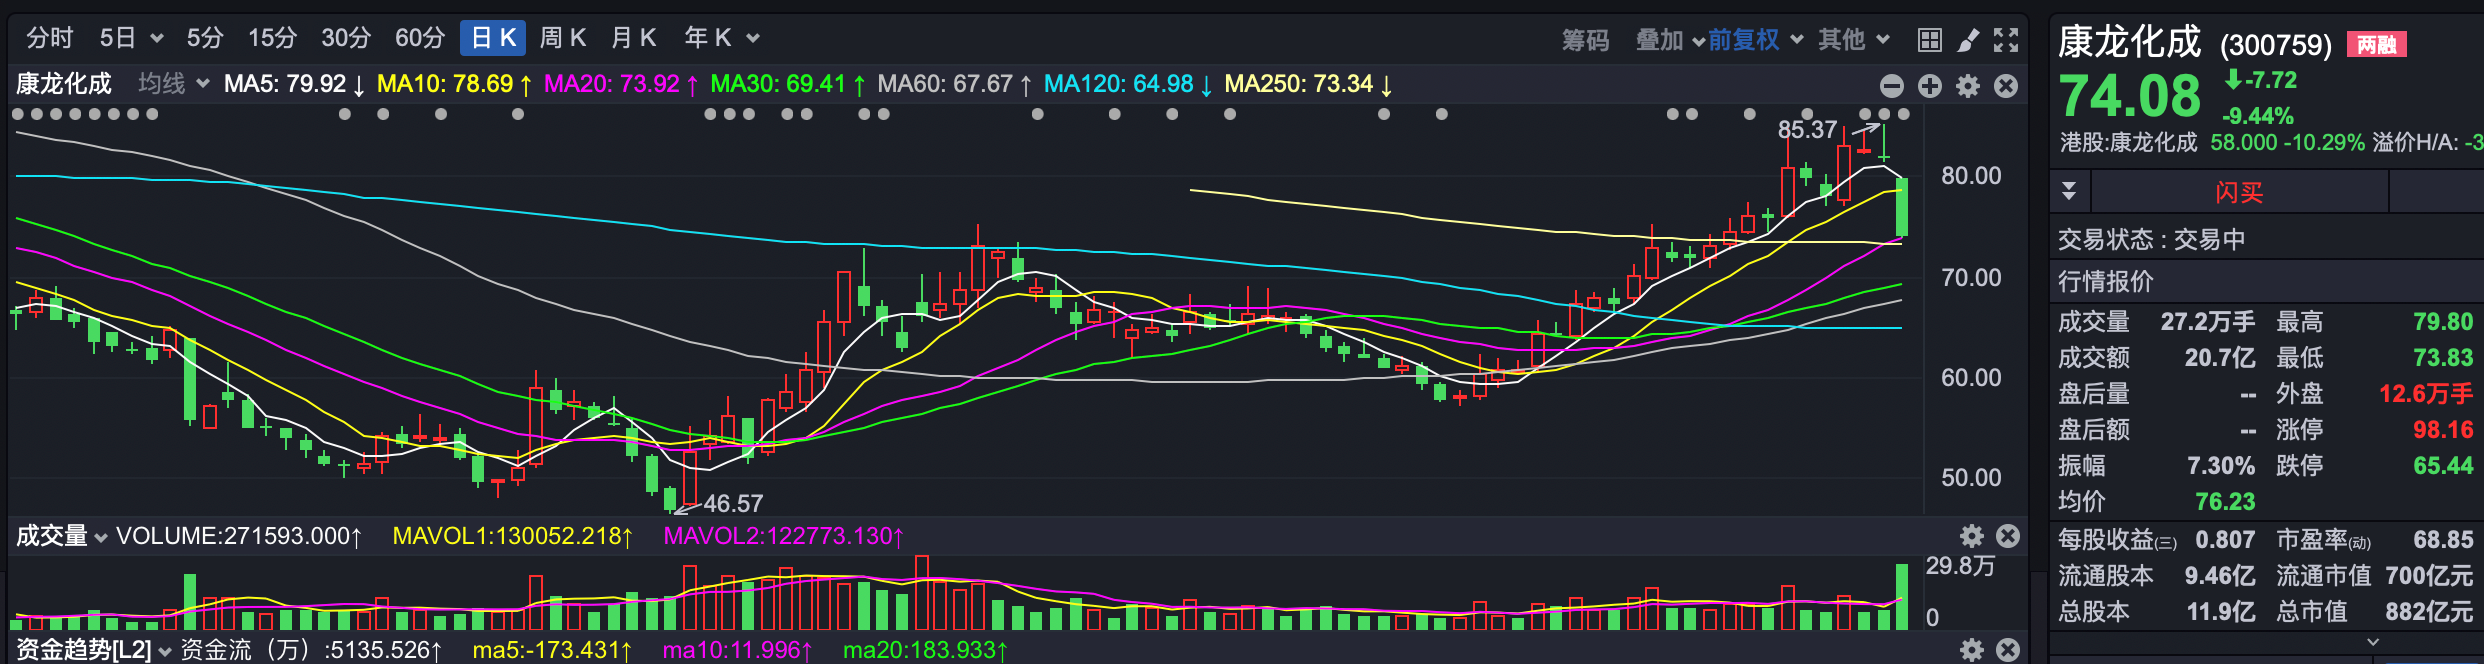Viewport: 2484px width, 664px height.
Task: Switch to 月K monthly candlestick
Action: 633,38
